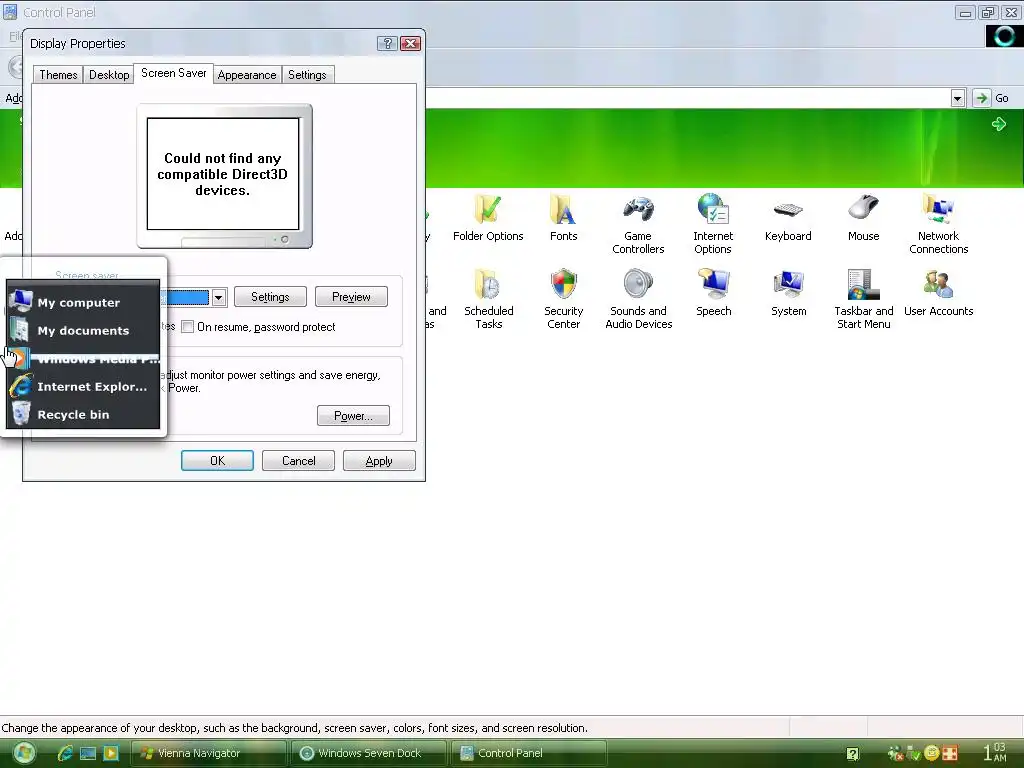Screen dimensions: 1024x768
Task: Click the Display Properties help button
Action: 387,43
